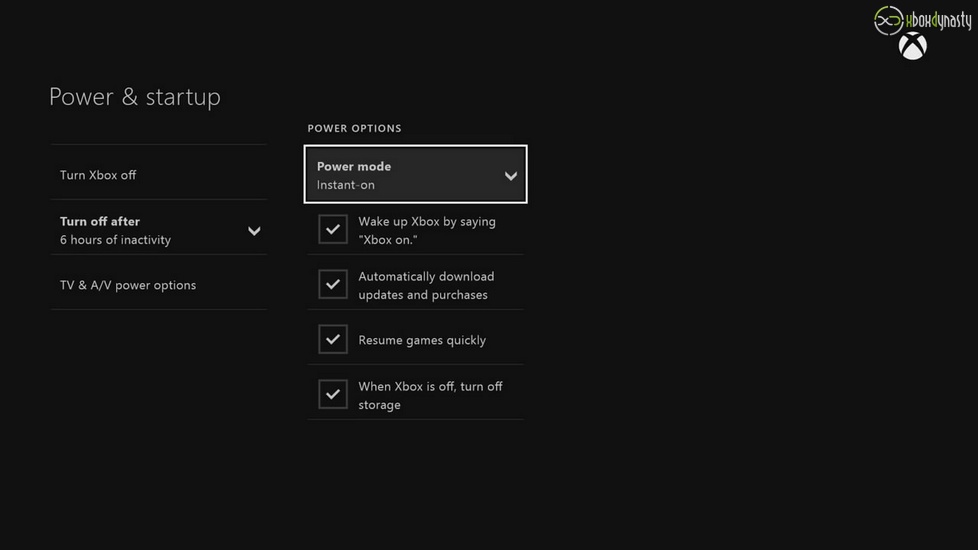Click the Xbox sphere logo
Image resolution: width=978 pixels, height=550 pixels.
(912, 46)
